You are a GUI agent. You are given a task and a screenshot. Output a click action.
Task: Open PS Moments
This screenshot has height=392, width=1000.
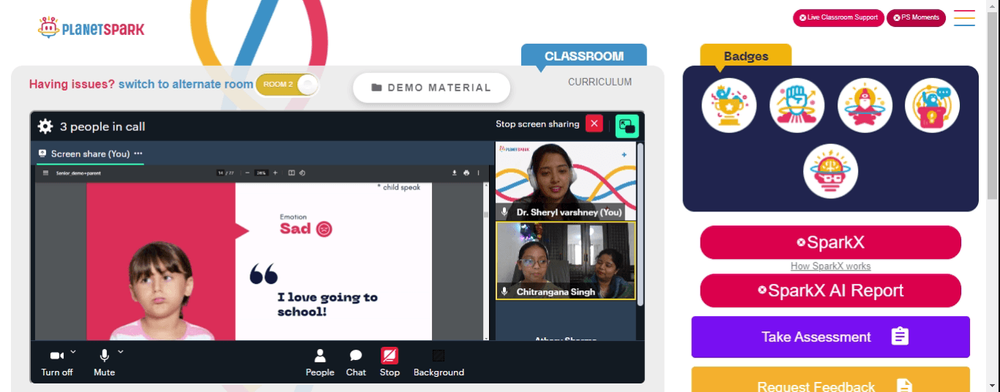point(916,18)
